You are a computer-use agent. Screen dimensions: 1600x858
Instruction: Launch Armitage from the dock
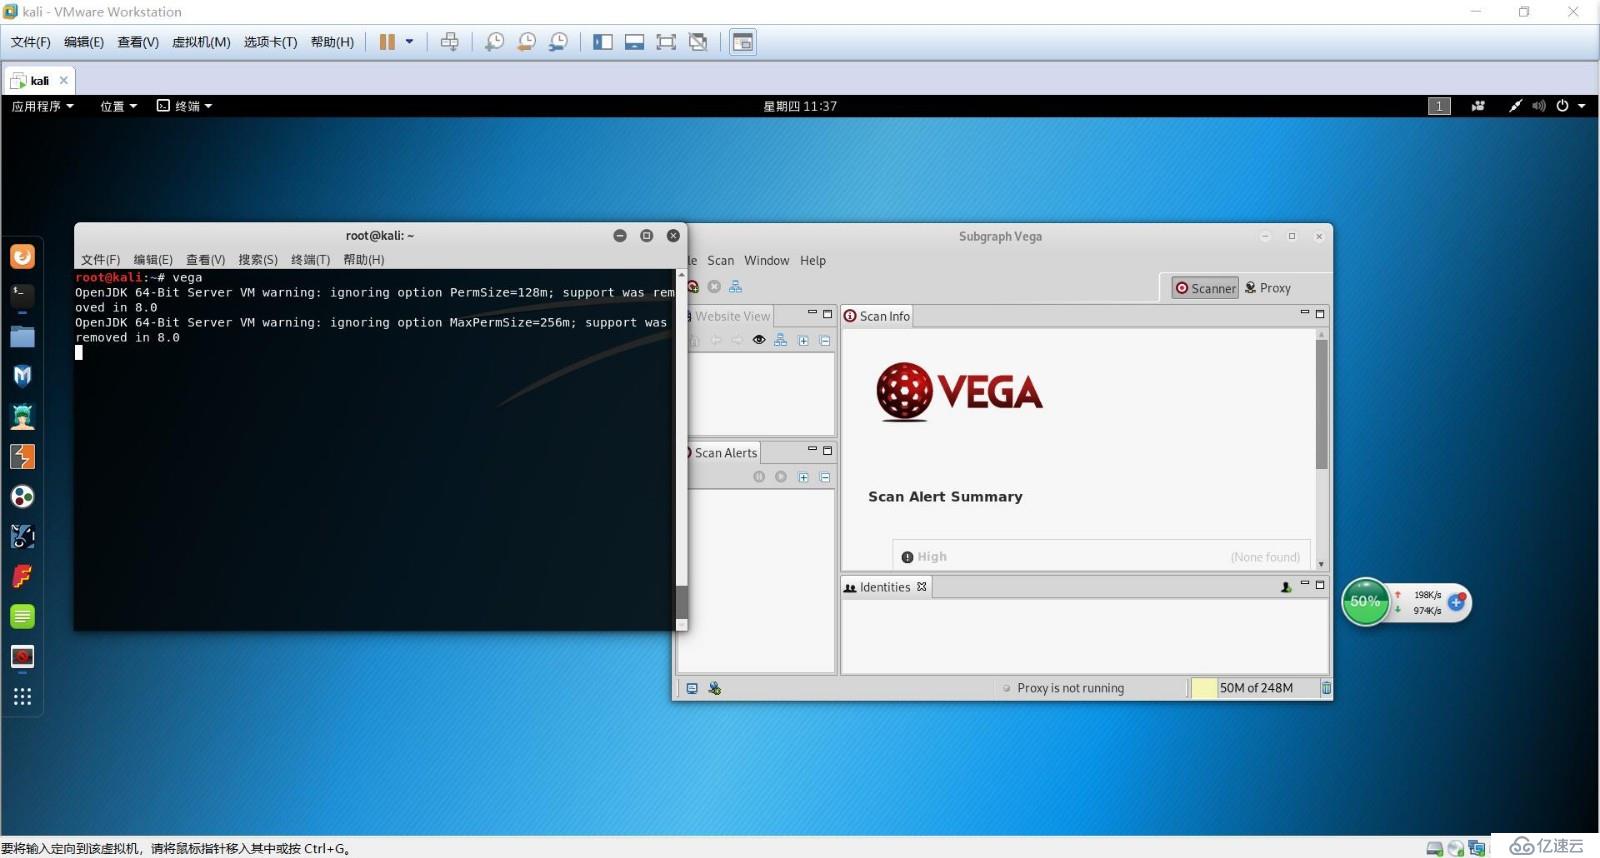(x=22, y=416)
